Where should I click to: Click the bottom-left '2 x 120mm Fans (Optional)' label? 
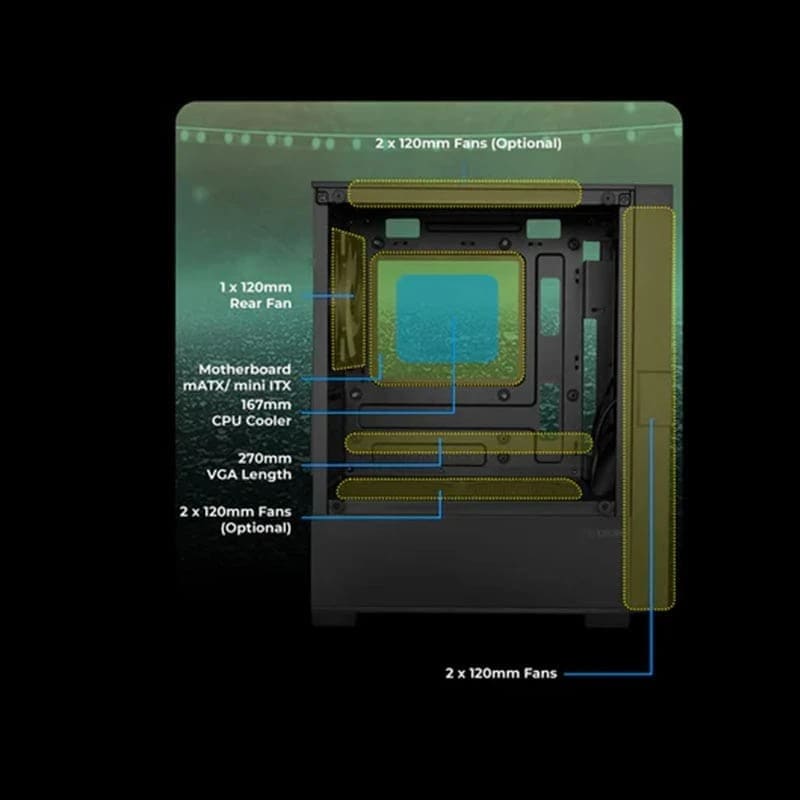point(235,519)
